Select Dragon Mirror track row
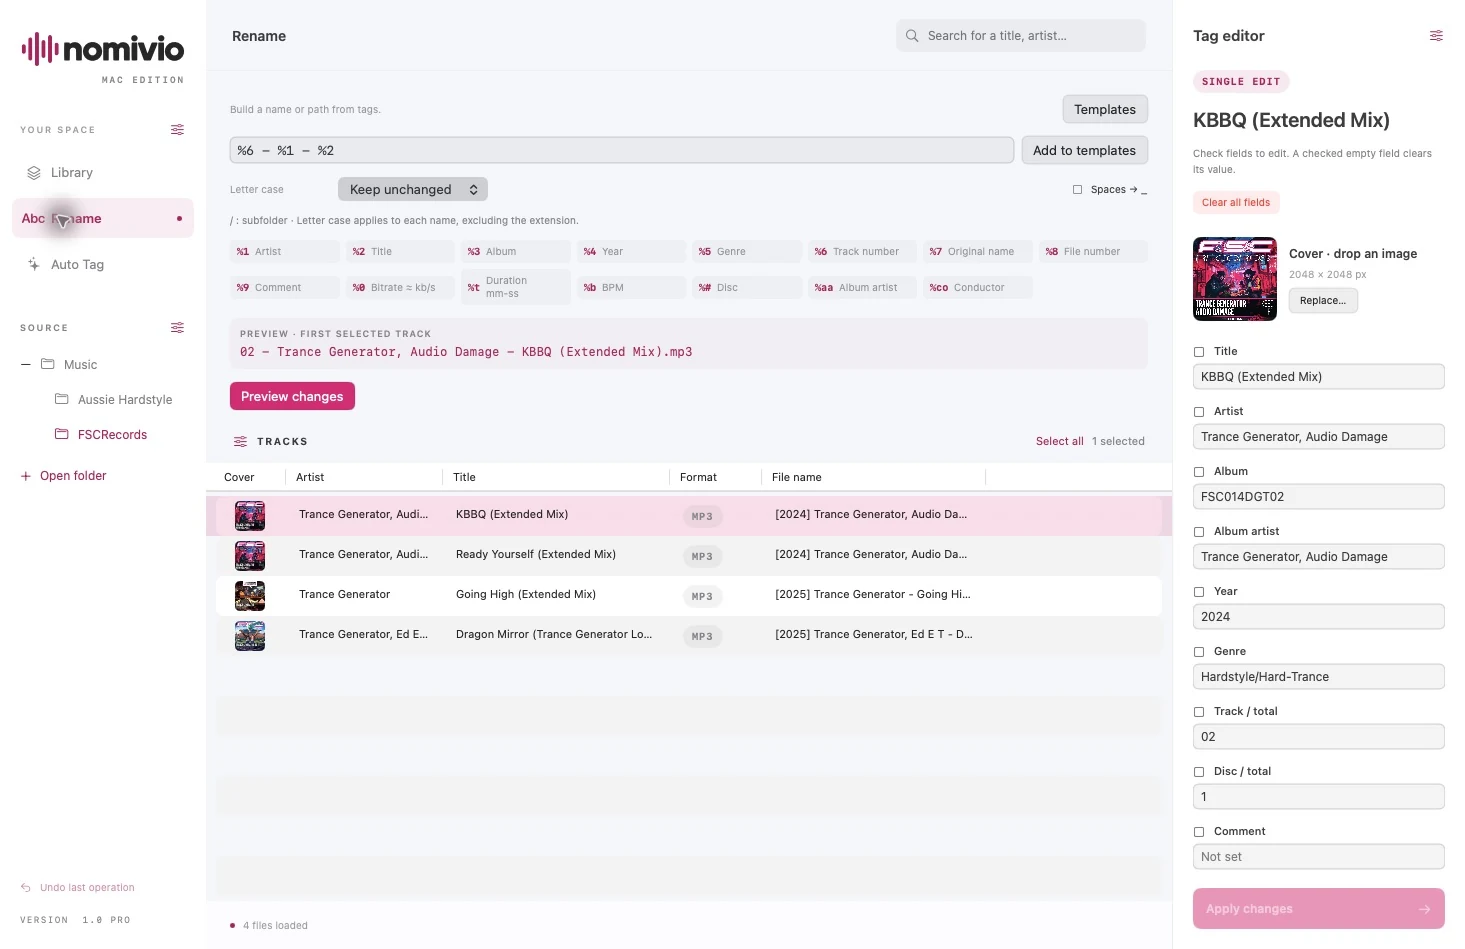 (689, 635)
